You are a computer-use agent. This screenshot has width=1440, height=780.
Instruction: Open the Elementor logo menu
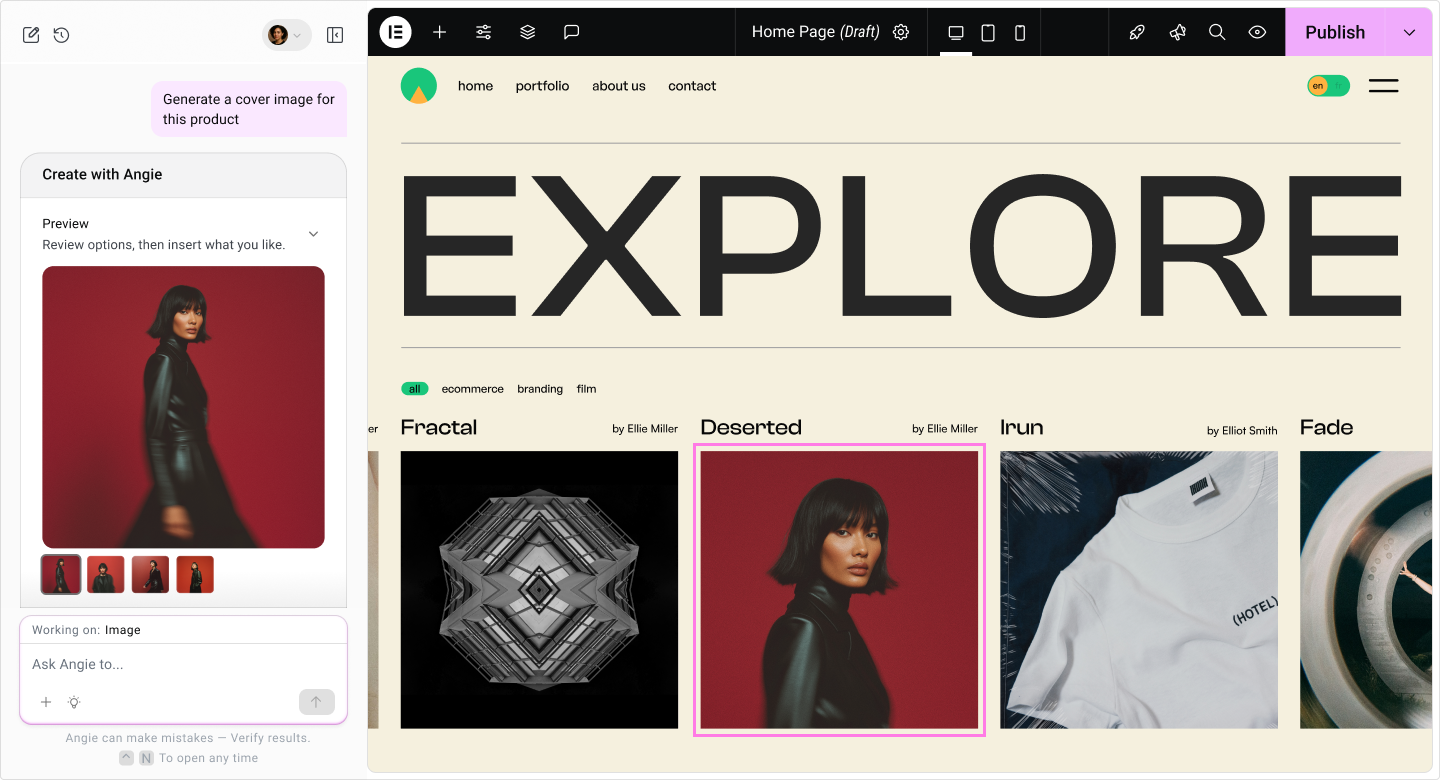pyautogui.click(x=395, y=31)
